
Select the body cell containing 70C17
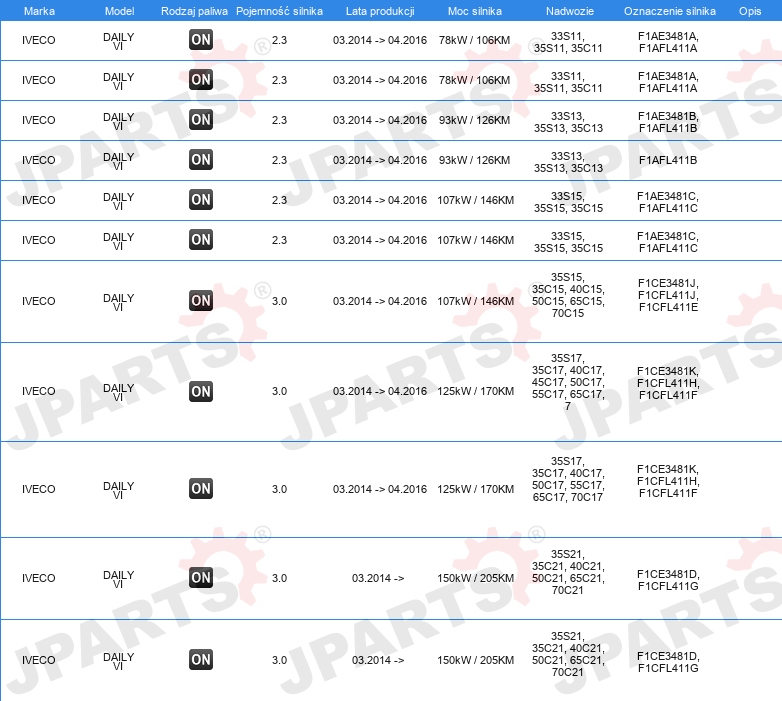[x=568, y=479]
